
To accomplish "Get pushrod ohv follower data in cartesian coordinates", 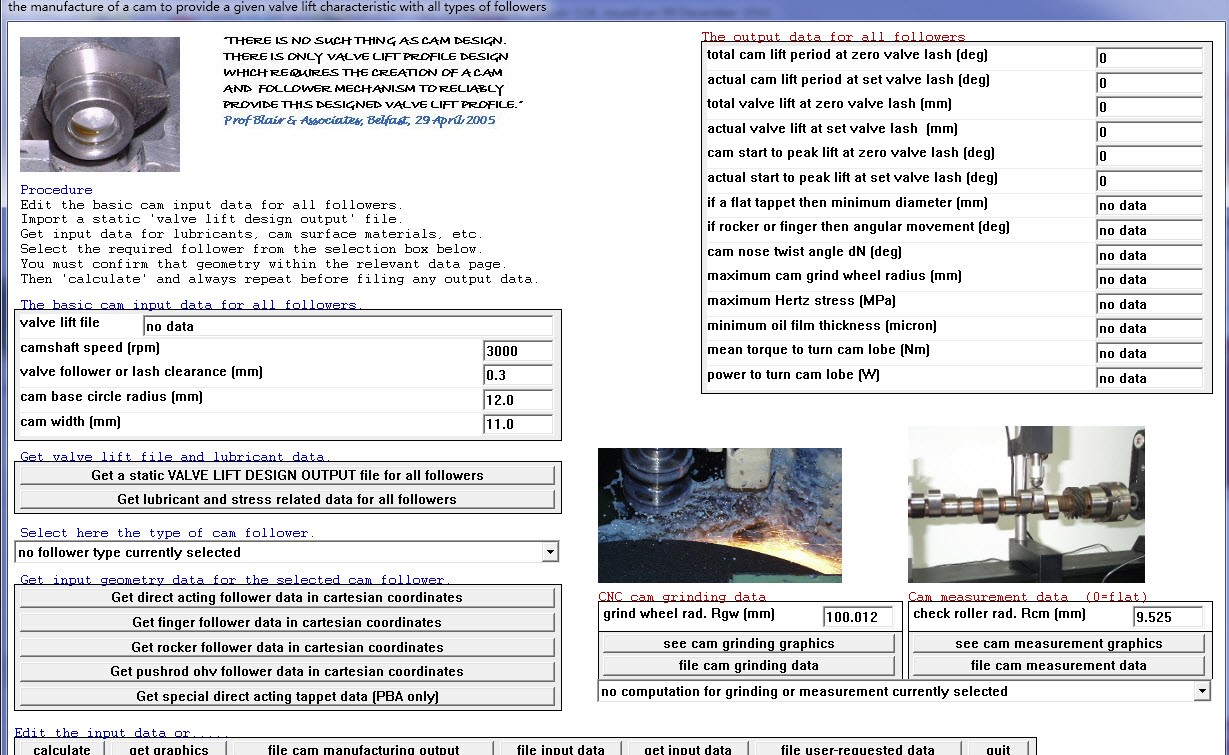I will click(287, 671).
